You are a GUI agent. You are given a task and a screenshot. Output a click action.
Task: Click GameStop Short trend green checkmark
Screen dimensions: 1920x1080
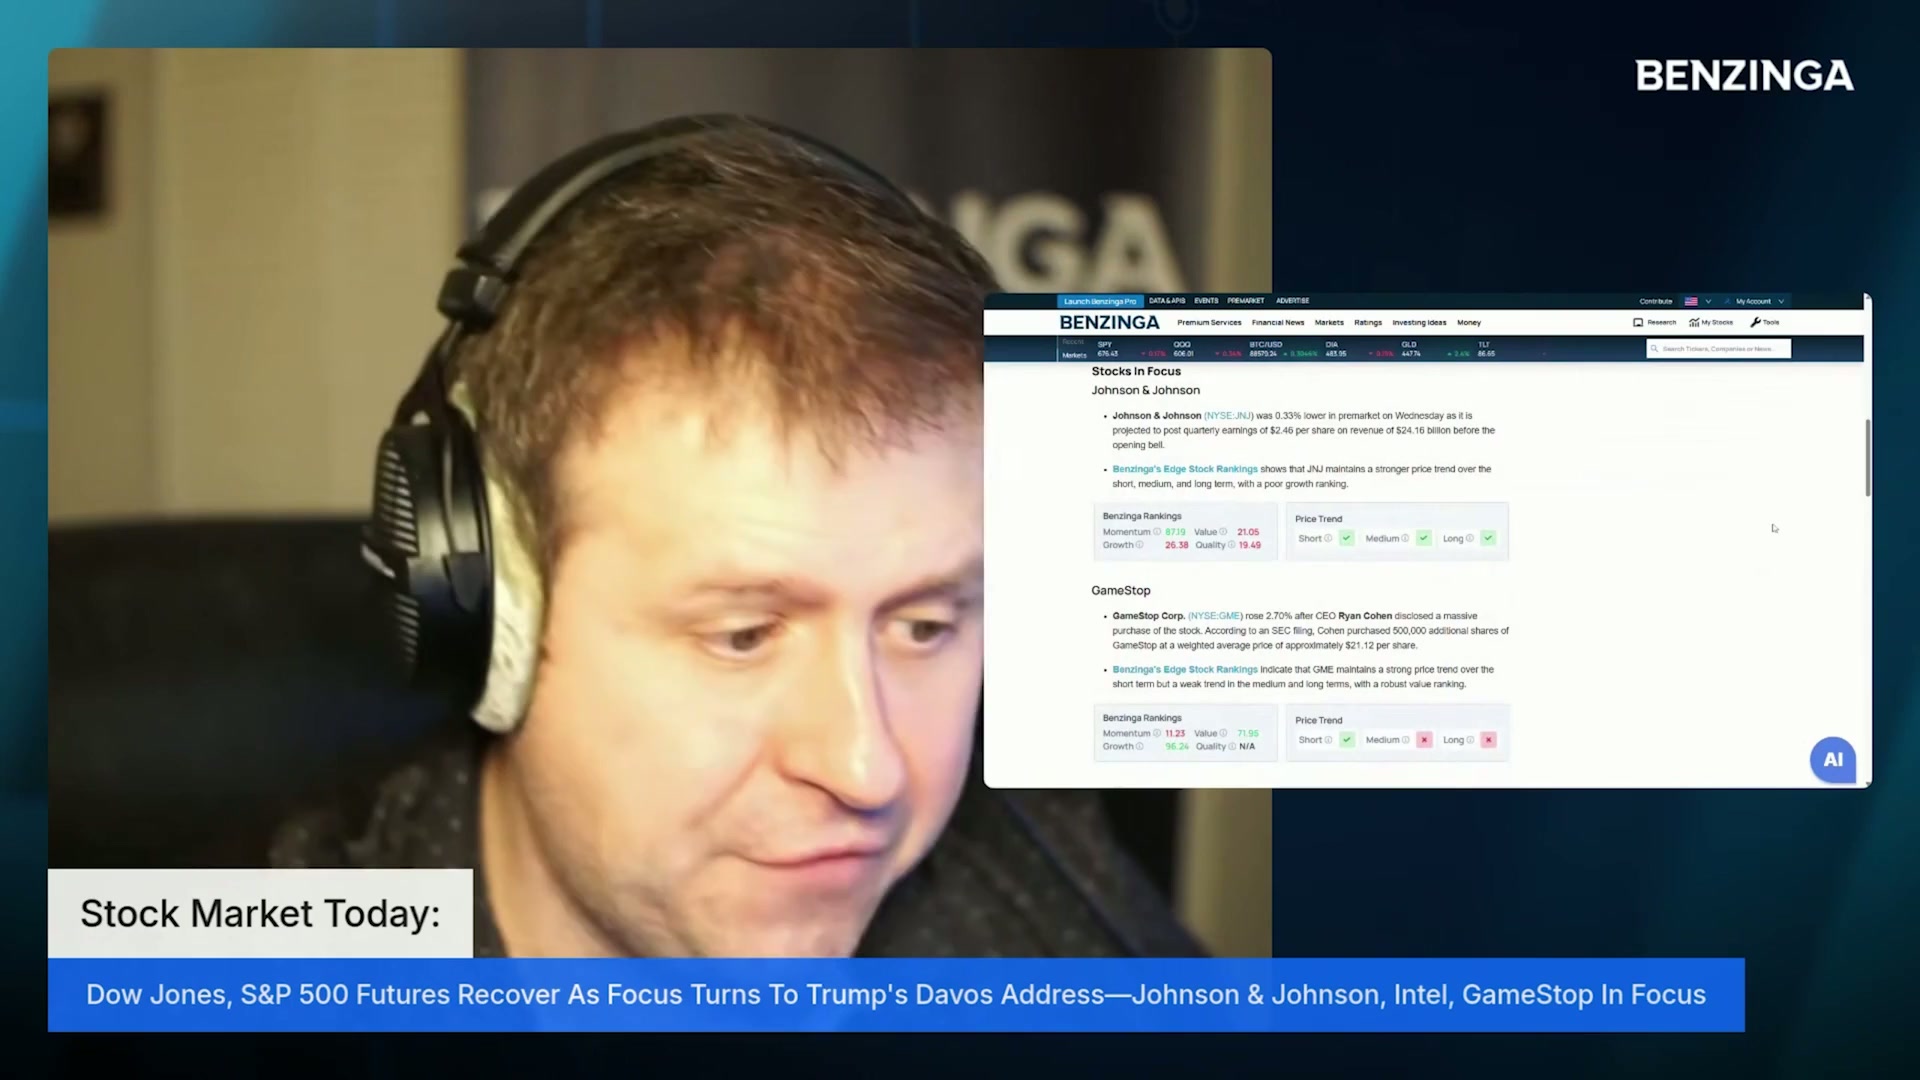coord(1347,740)
